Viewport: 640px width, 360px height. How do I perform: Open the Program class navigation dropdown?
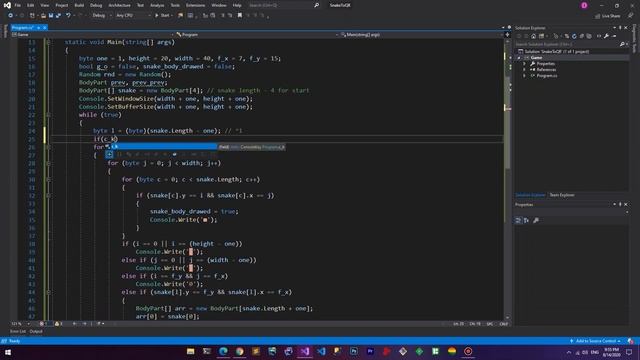click(x=257, y=35)
